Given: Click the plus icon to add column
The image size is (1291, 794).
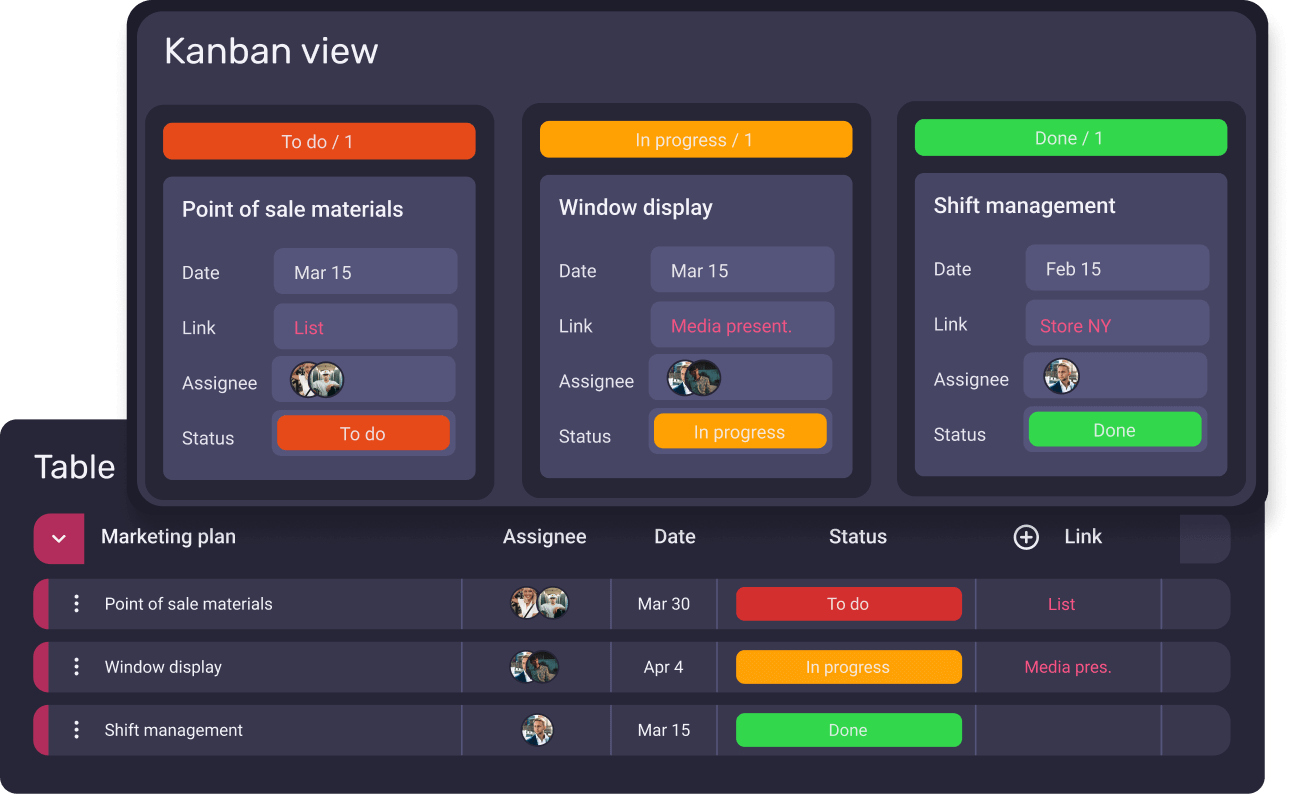Looking at the screenshot, I should pos(1026,538).
